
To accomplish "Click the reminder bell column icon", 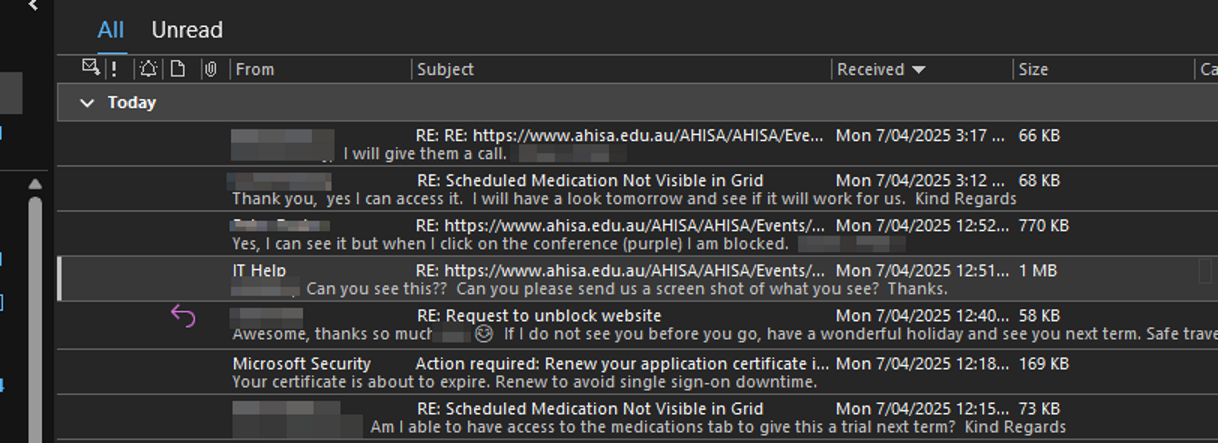I will coord(148,69).
